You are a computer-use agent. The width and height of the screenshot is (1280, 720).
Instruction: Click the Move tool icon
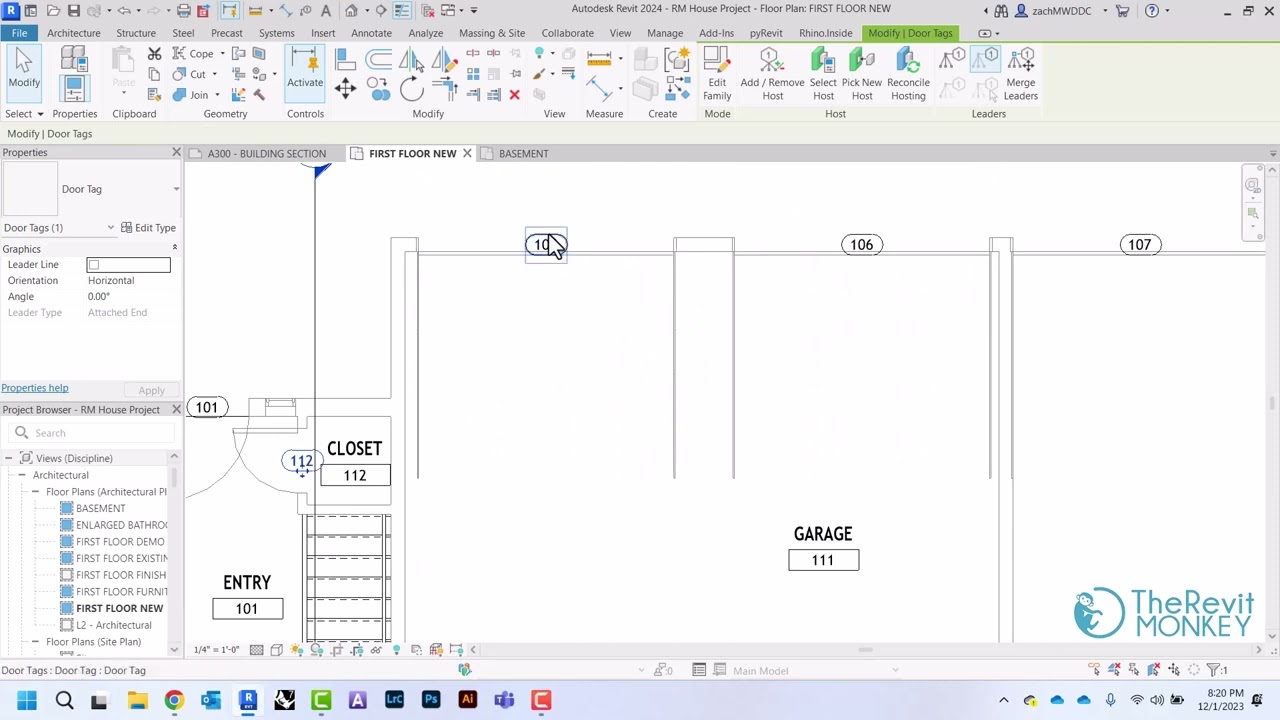coord(345,89)
